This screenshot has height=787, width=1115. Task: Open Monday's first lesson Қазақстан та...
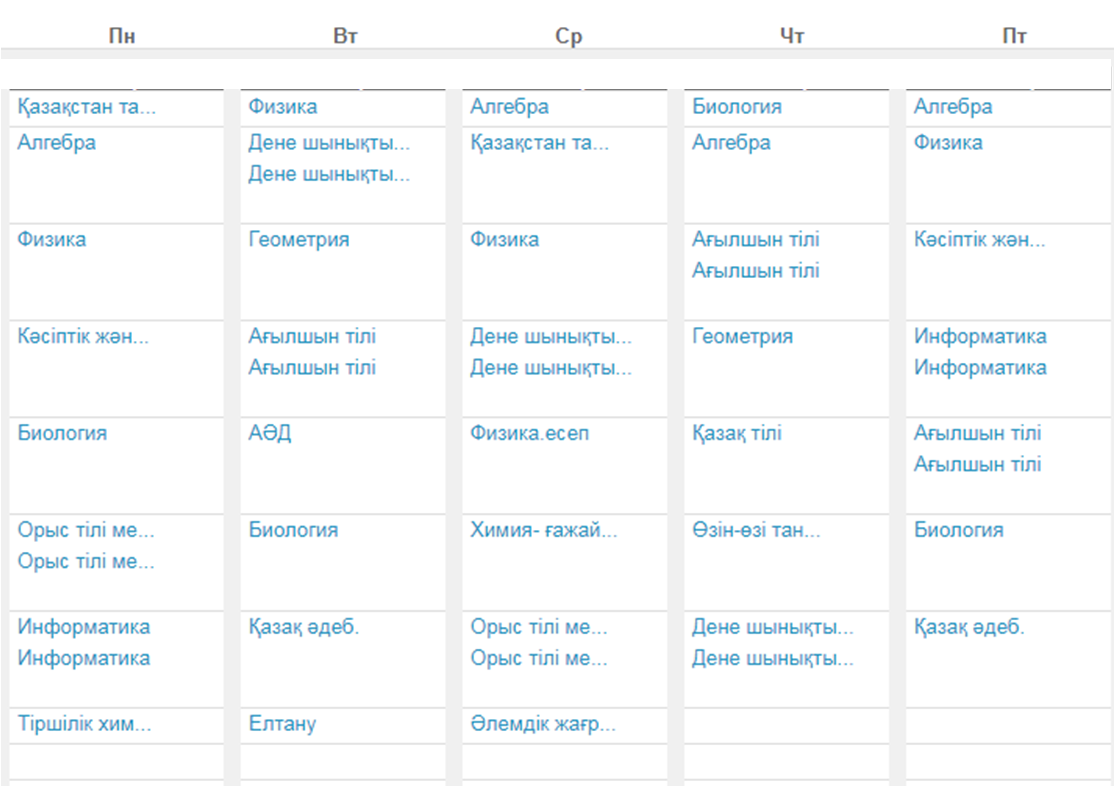tap(86, 107)
